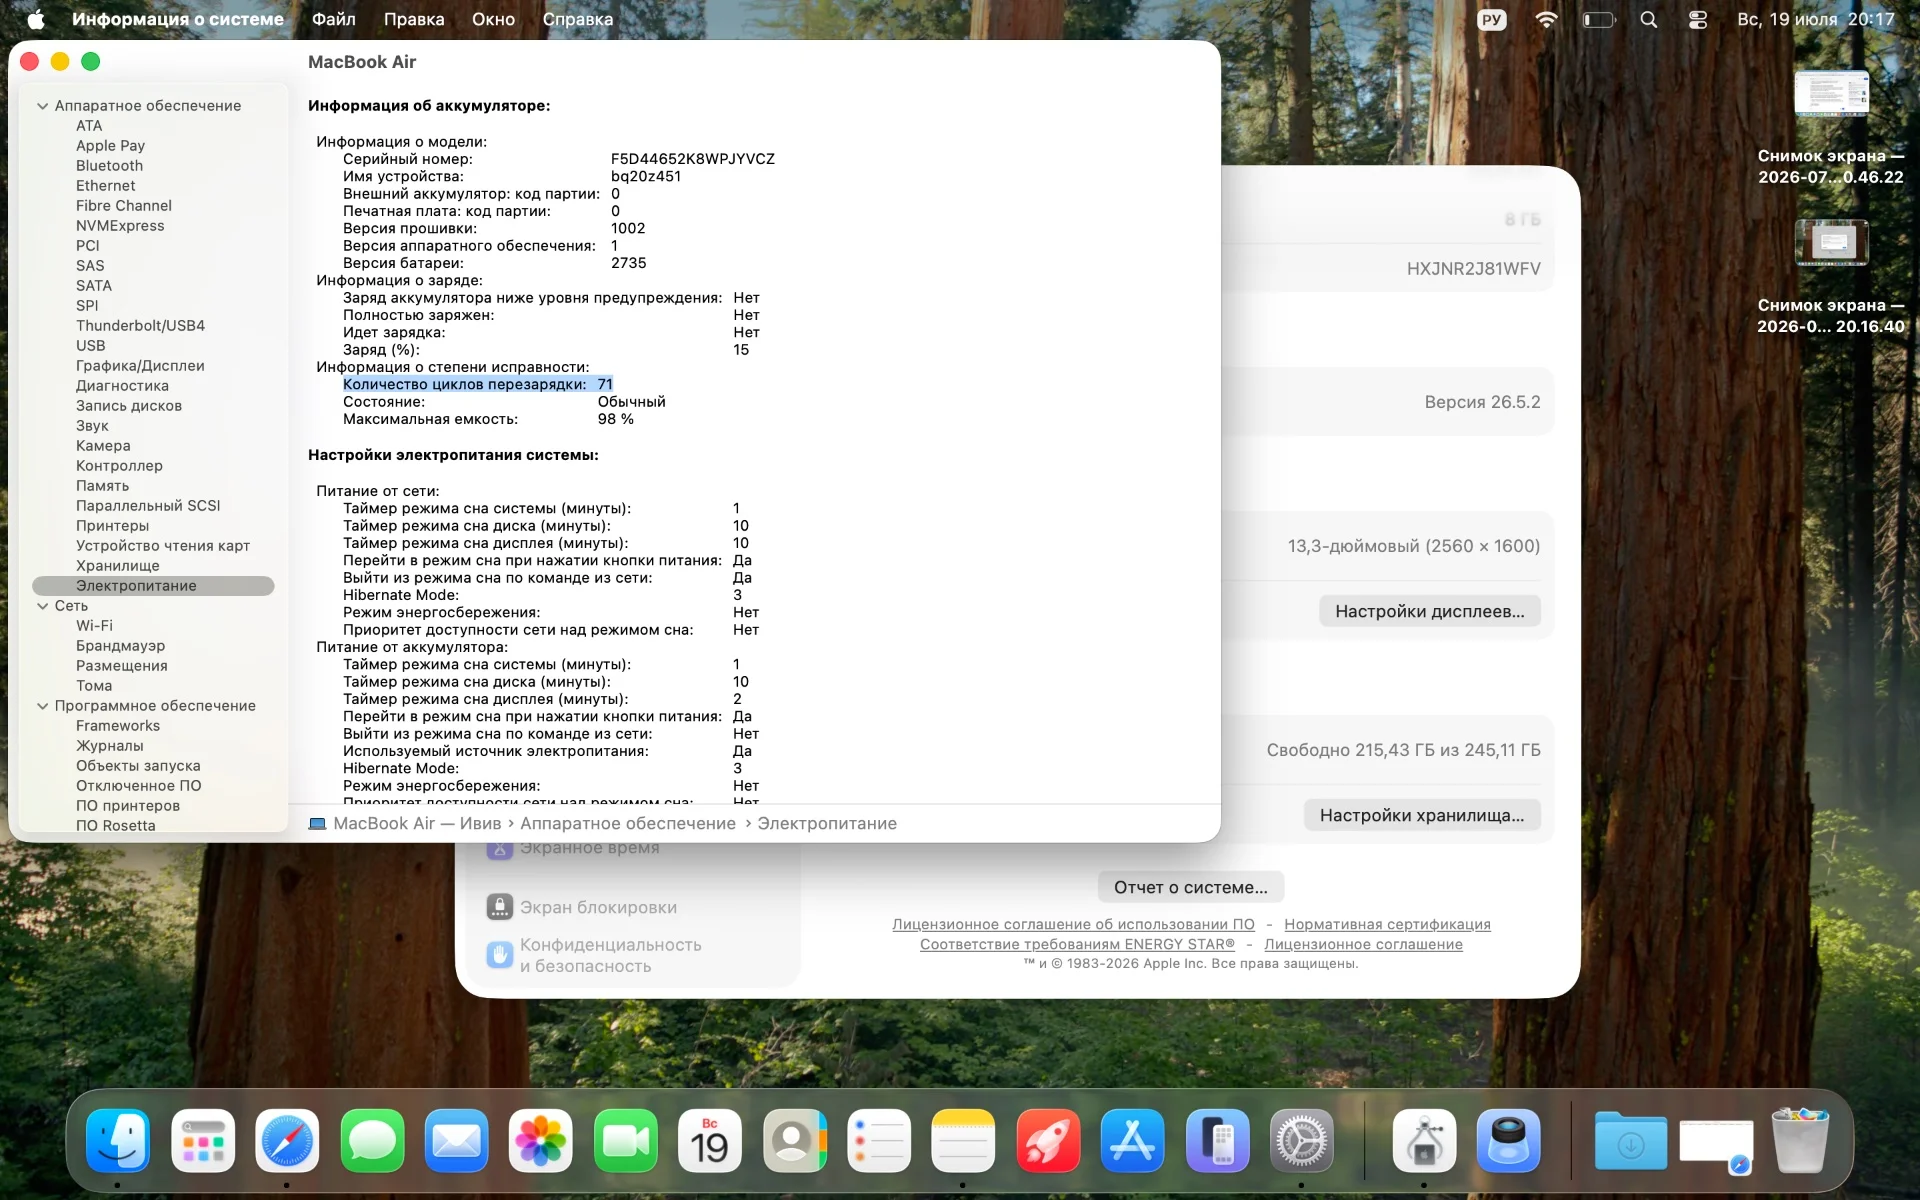The image size is (1920, 1200).
Task: Select Frameworks in the sidebar
Action: click(117, 726)
